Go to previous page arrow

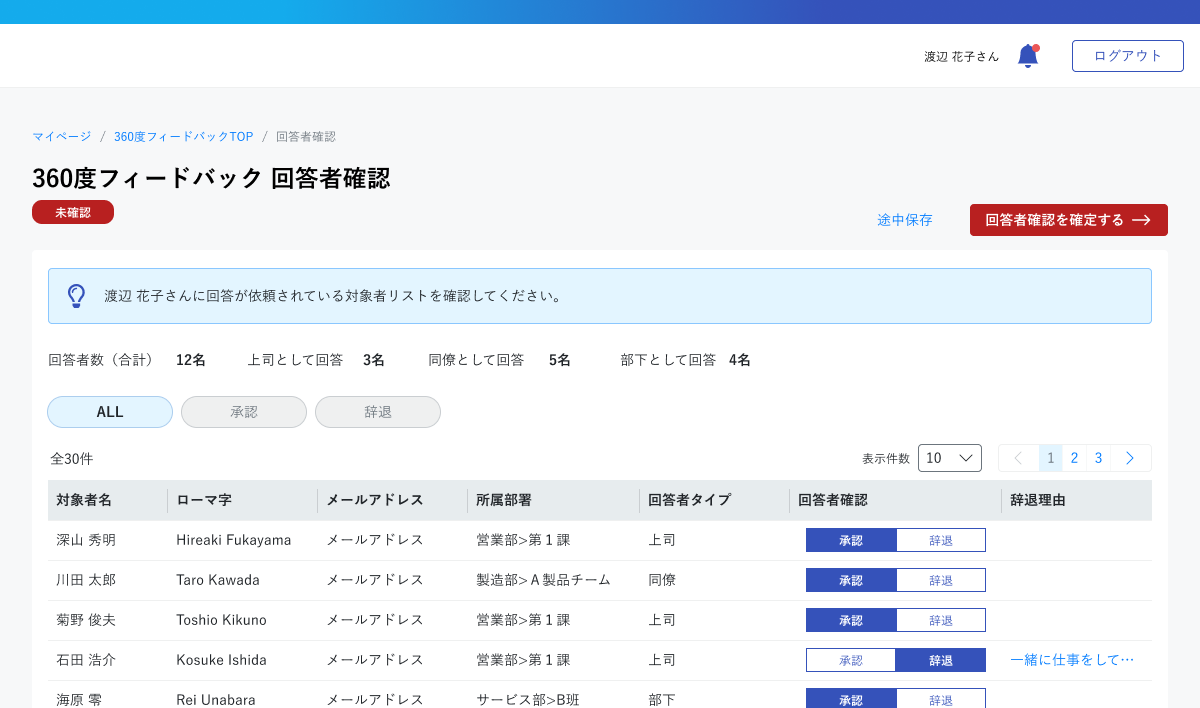click(1018, 458)
